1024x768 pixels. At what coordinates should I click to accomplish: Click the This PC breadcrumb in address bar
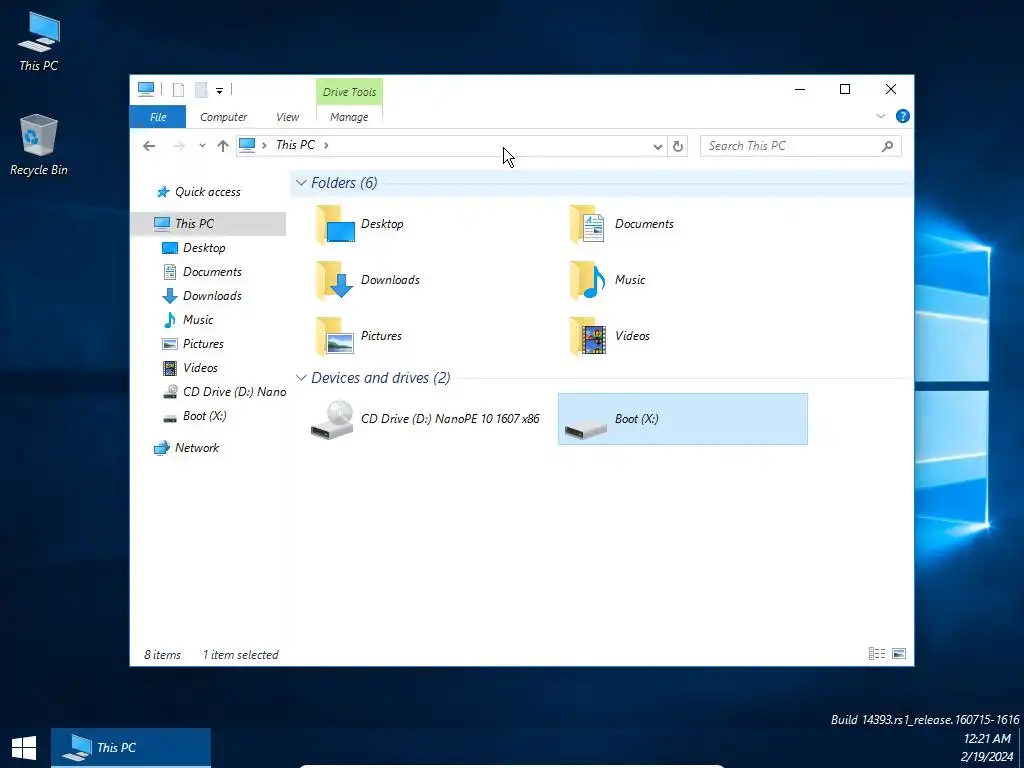coord(295,146)
